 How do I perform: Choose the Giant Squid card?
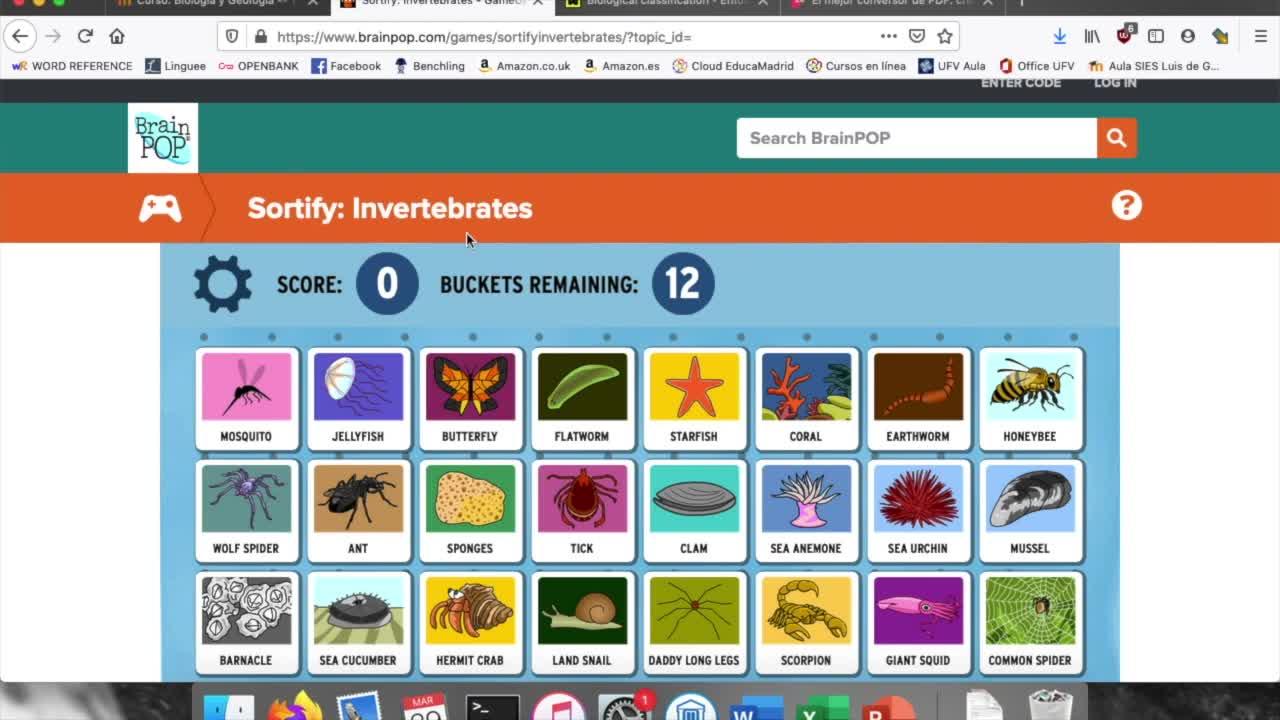[918, 622]
